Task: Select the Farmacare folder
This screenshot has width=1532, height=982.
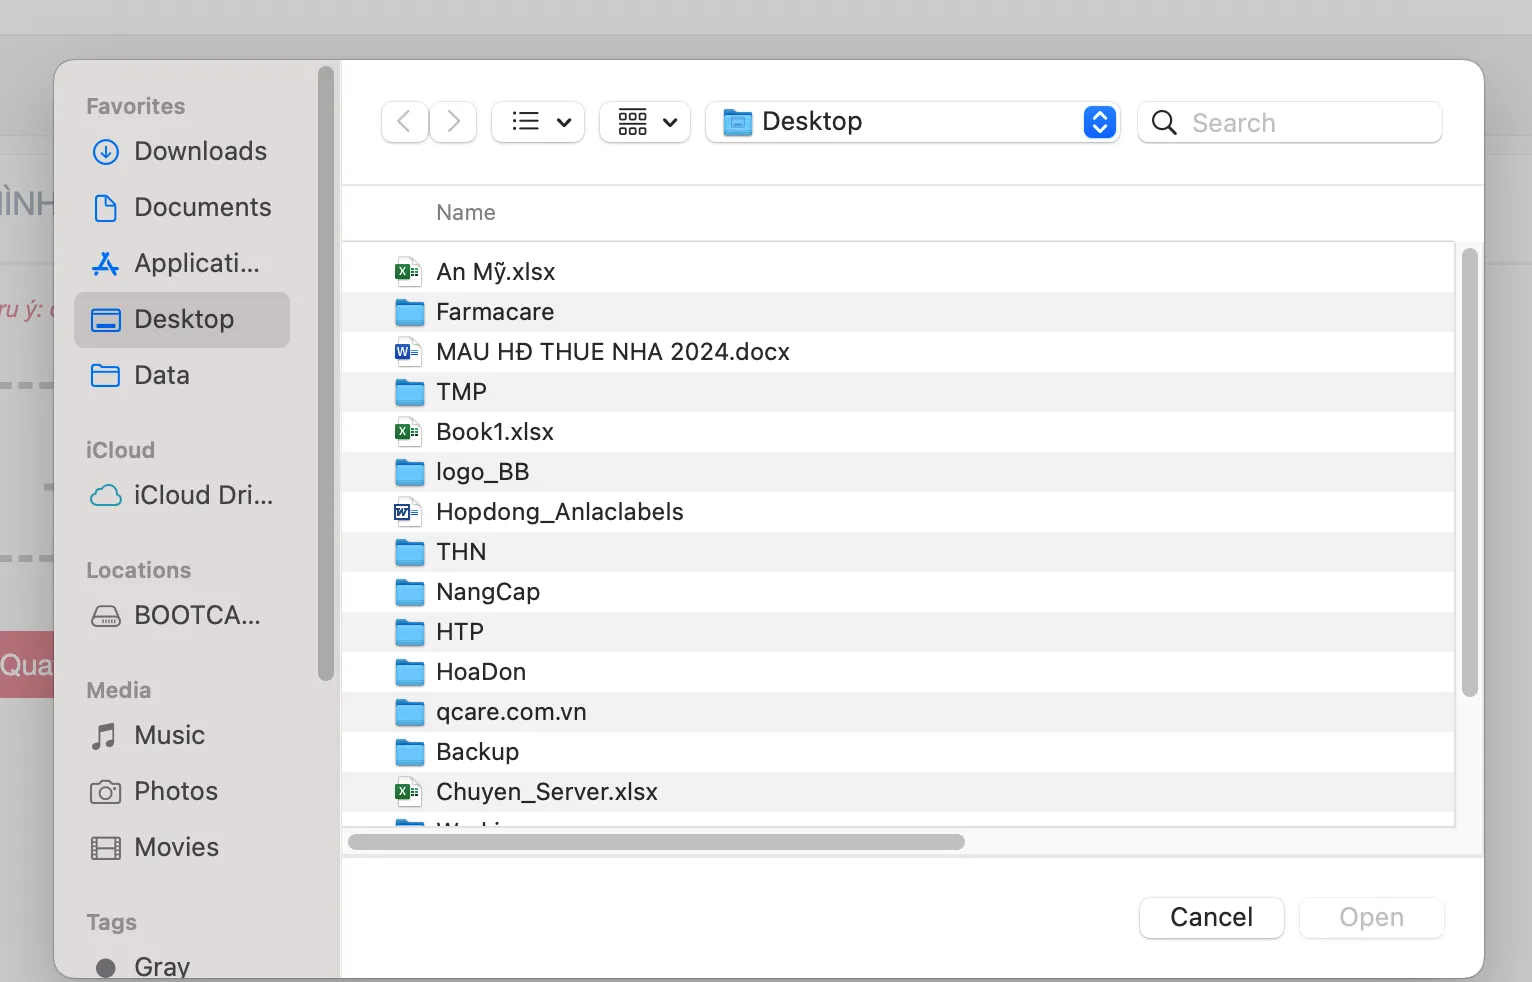Action: pyautogui.click(x=494, y=312)
